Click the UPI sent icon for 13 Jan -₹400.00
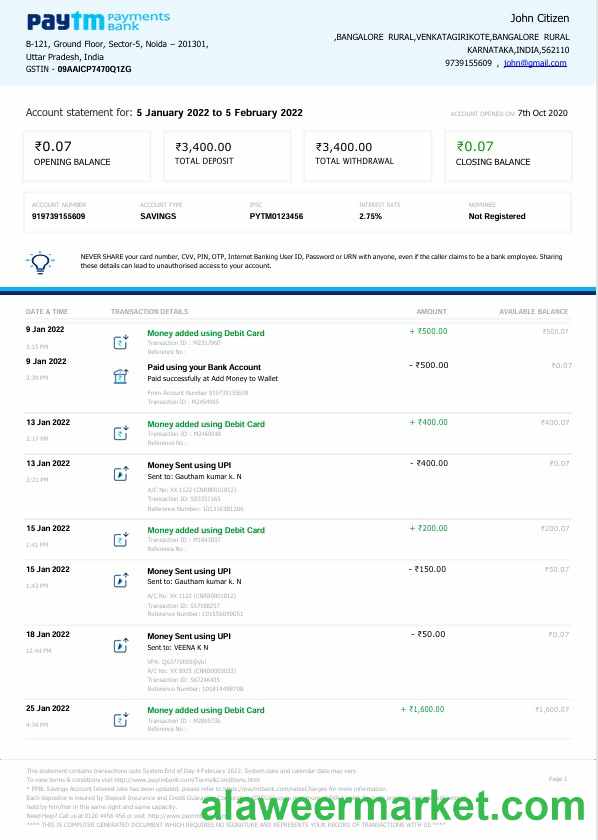598x840 pixels. [121, 474]
